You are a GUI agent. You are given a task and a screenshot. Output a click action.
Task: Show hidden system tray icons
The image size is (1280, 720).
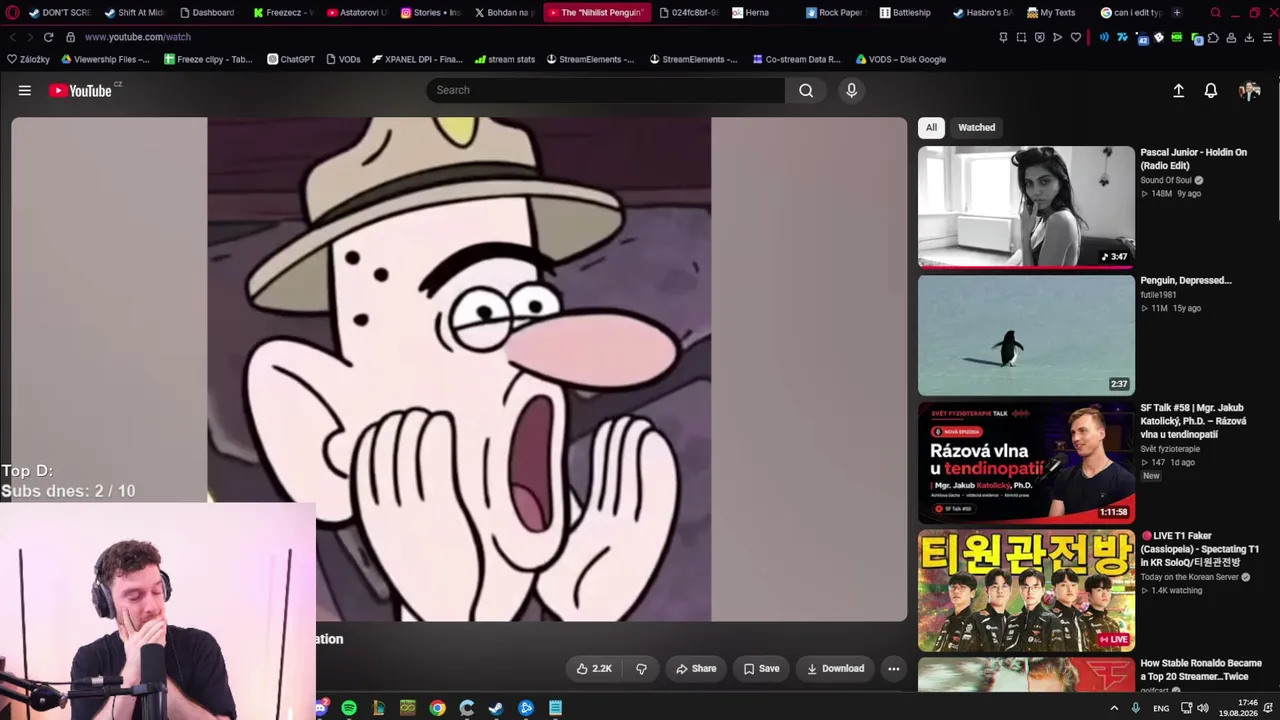tap(1115, 708)
